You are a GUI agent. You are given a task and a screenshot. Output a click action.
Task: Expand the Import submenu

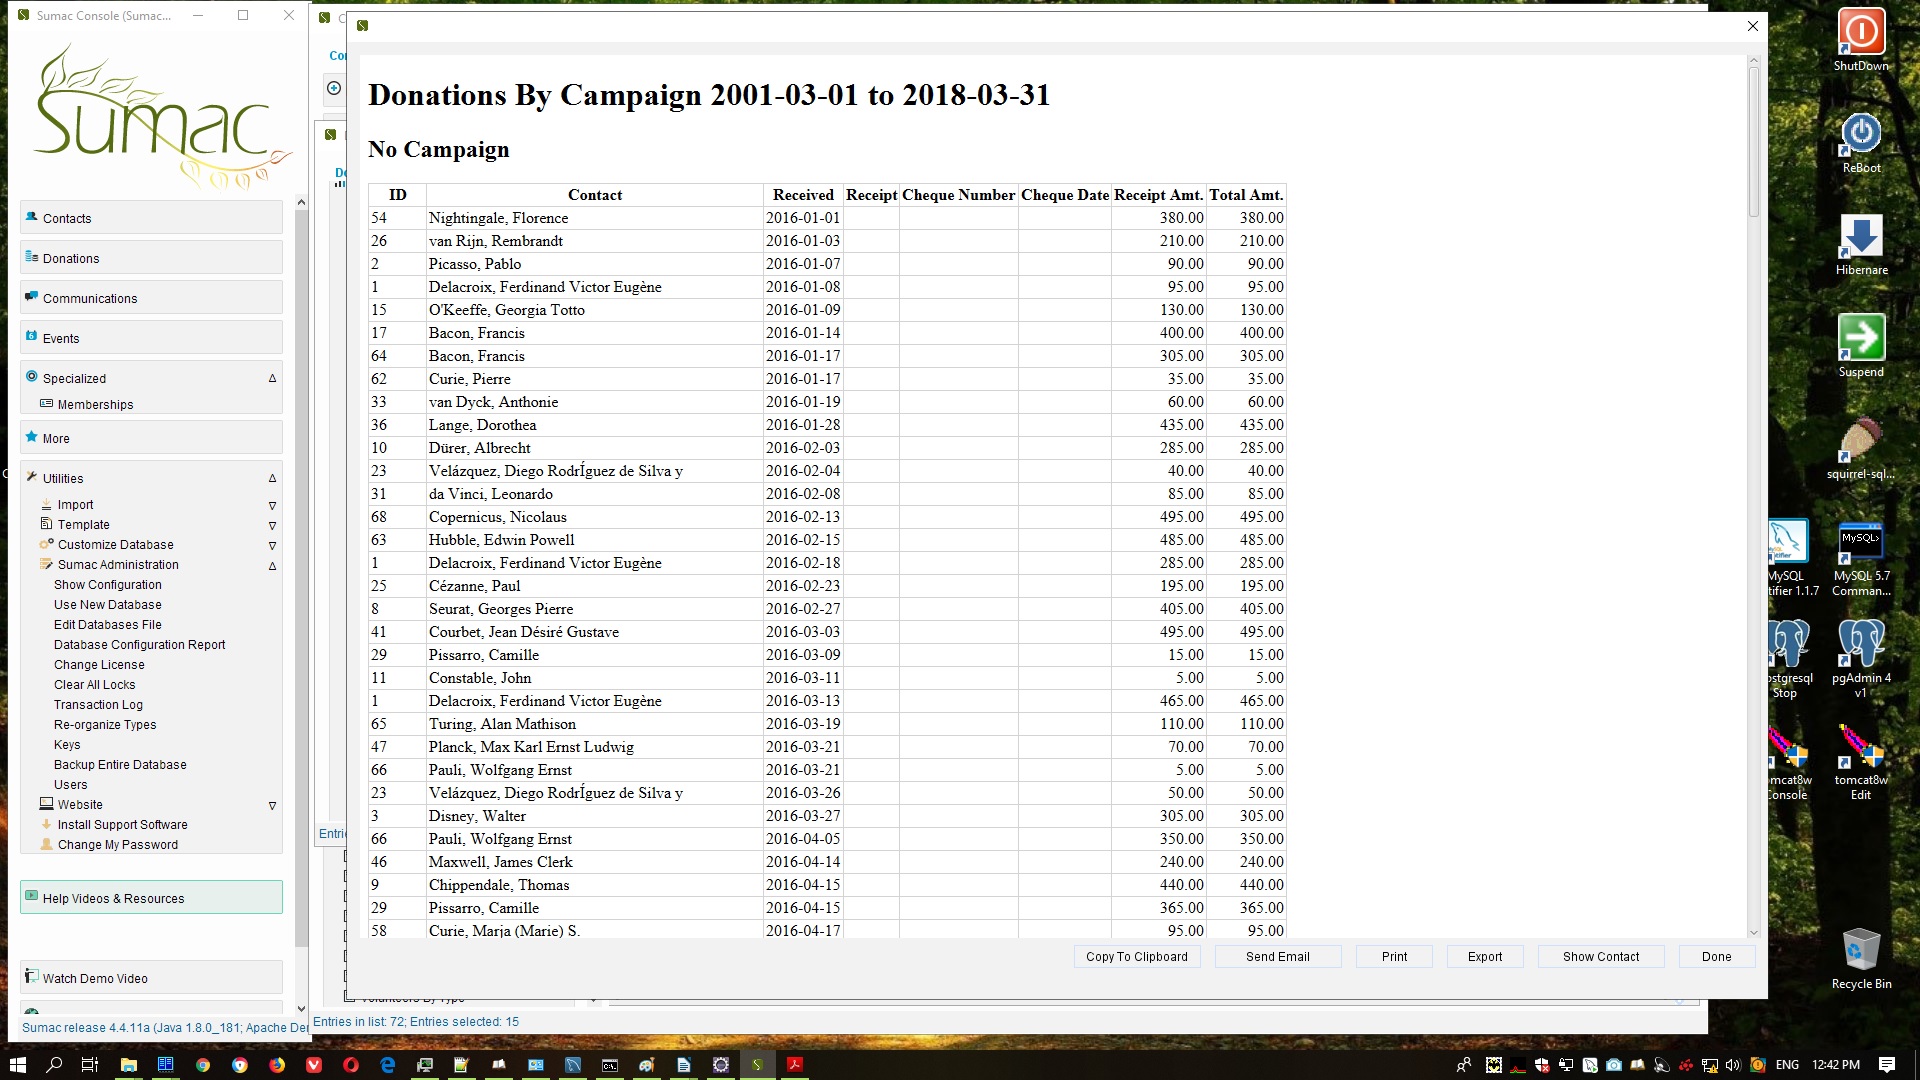272,505
